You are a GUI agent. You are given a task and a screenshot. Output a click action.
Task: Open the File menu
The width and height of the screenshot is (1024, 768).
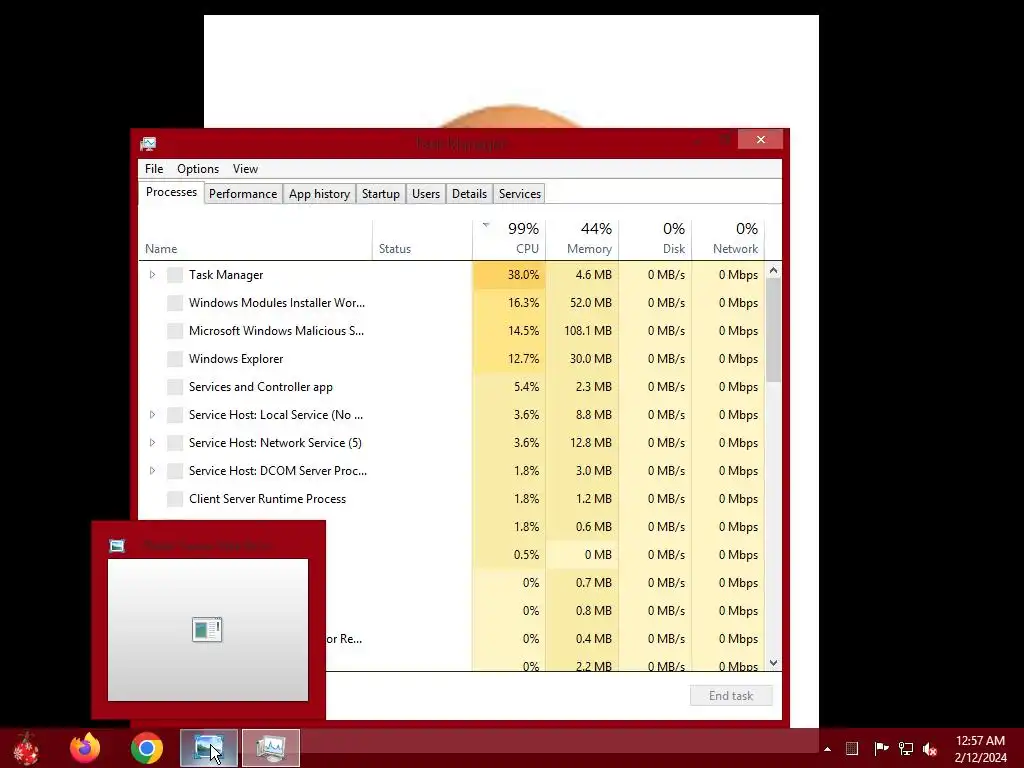154,169
